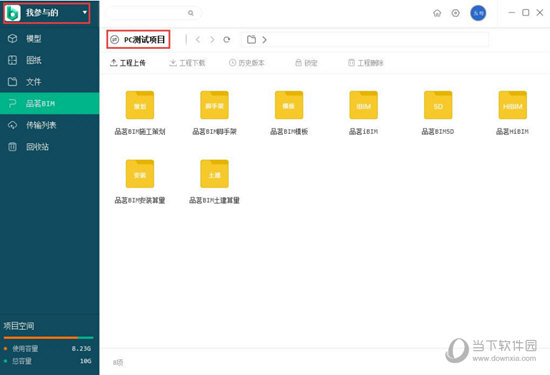Open the 图纸 sidebar section
The height and width of the screenshot is (375, 550).
(49, 60)
